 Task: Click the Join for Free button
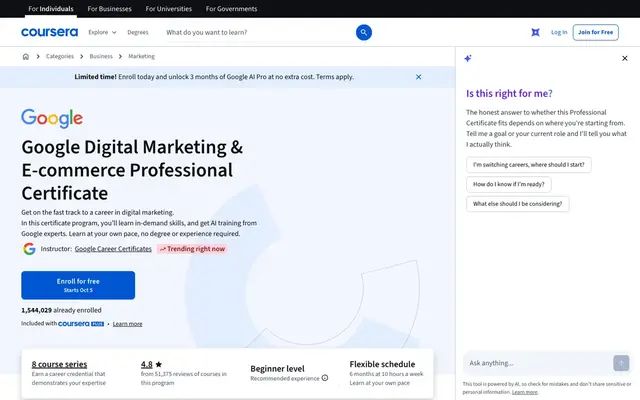596,32
